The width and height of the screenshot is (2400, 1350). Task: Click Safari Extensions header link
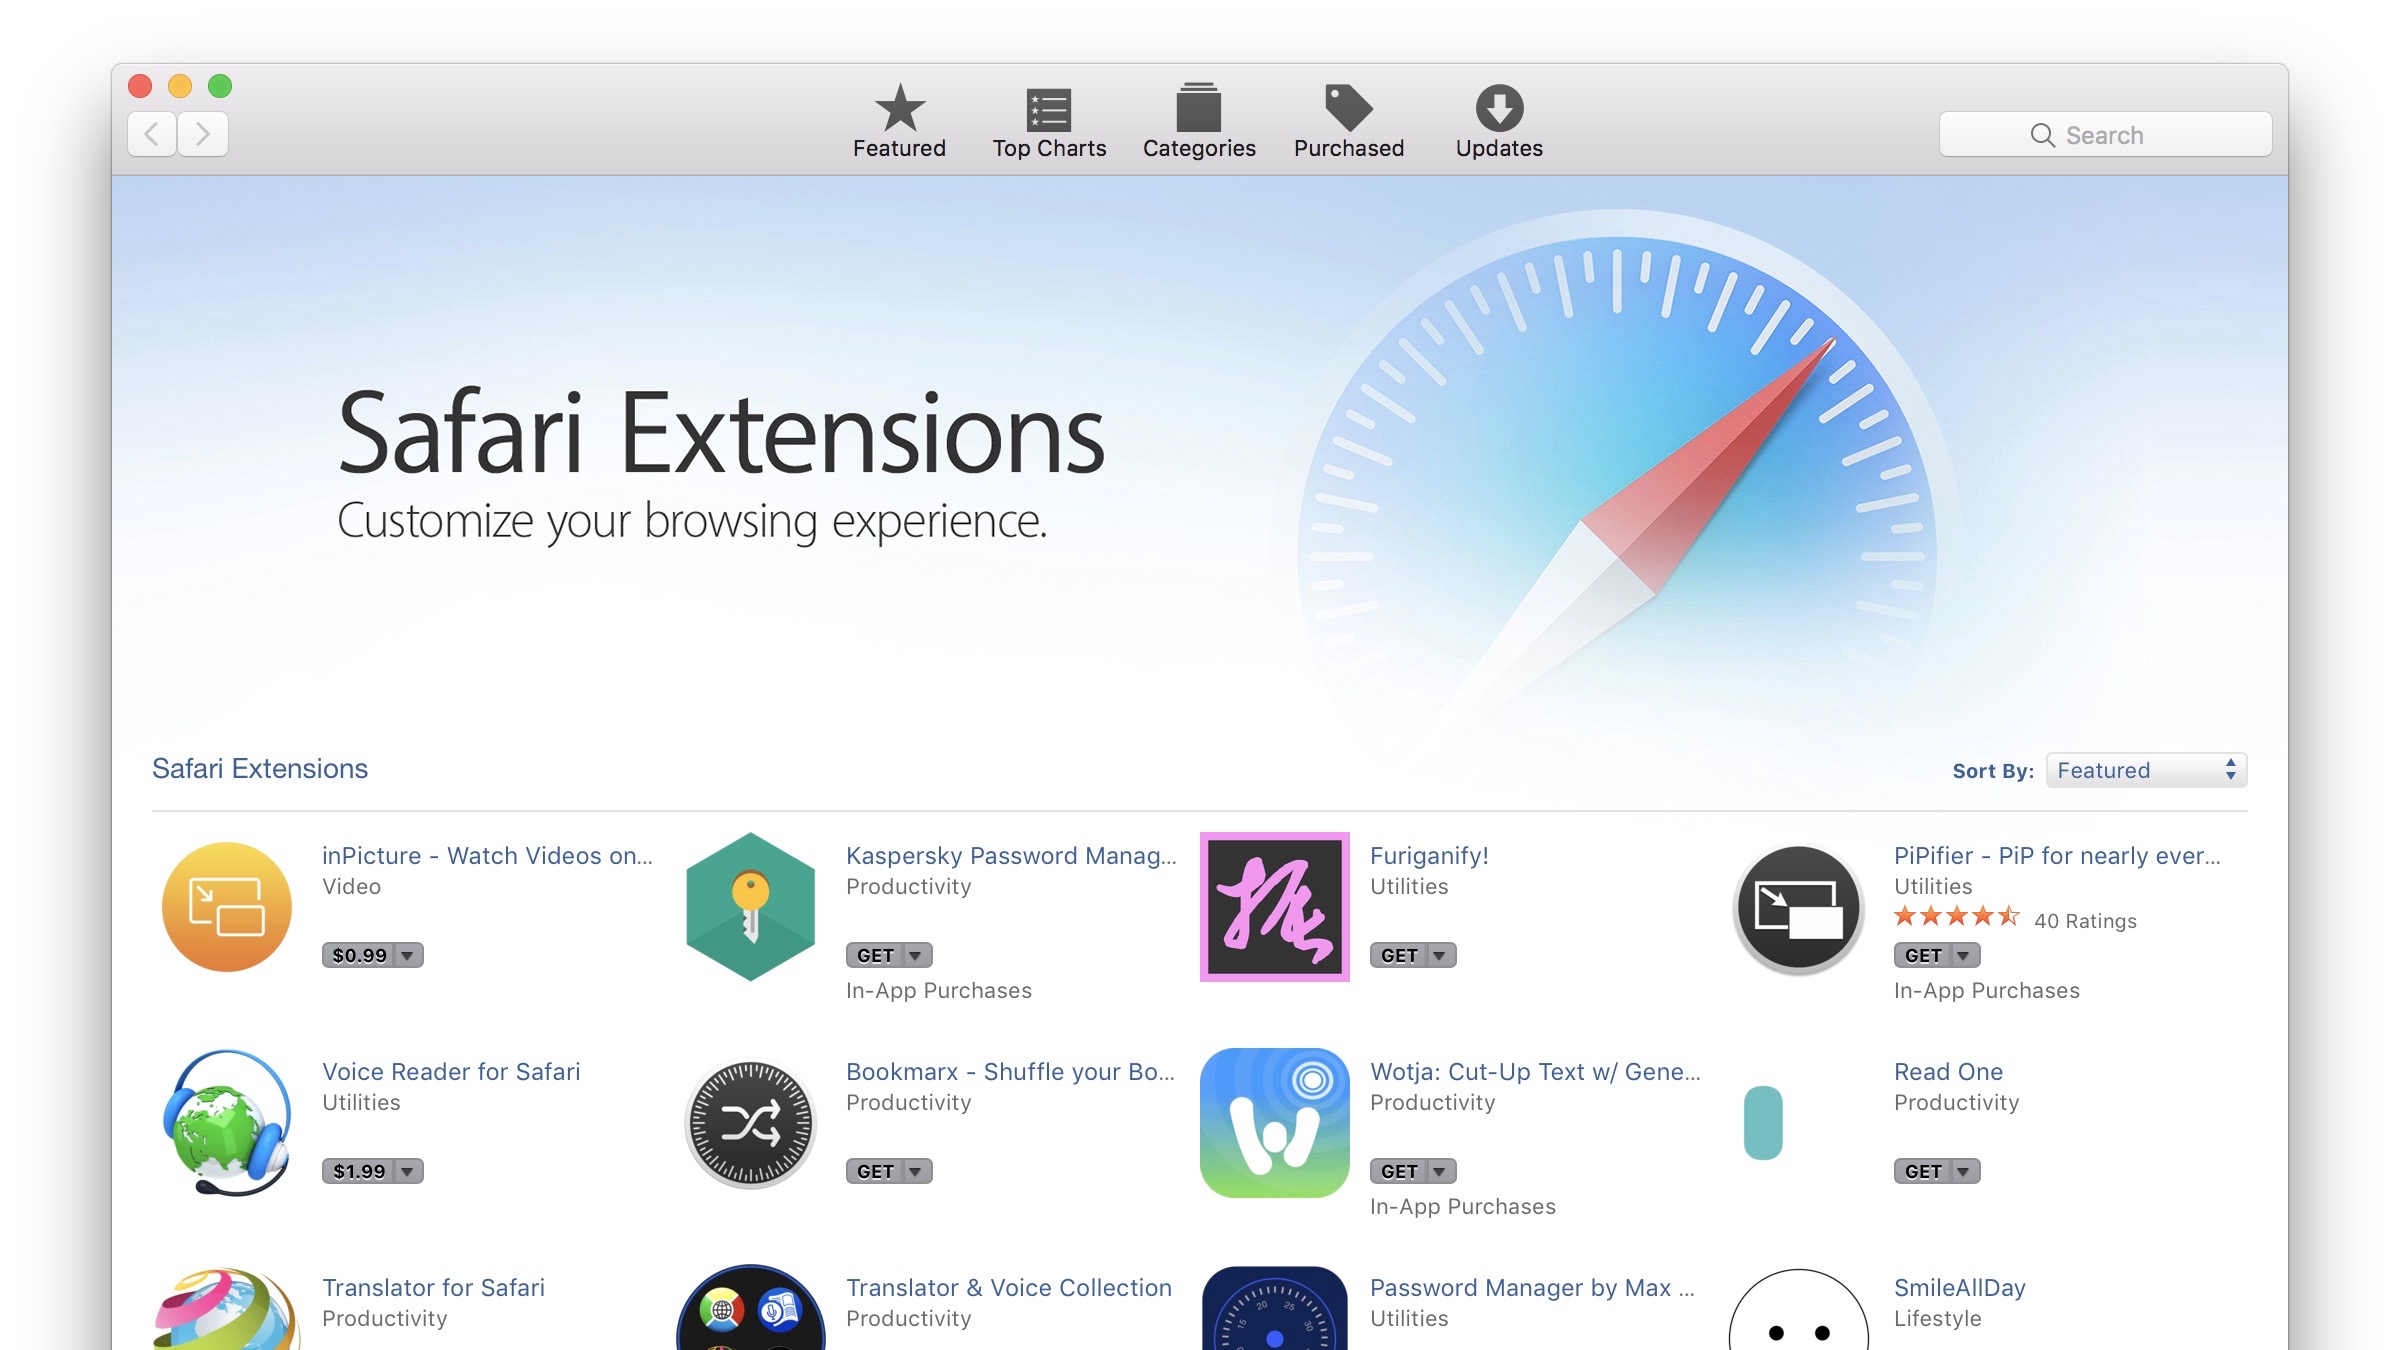(x=259, y=766)
